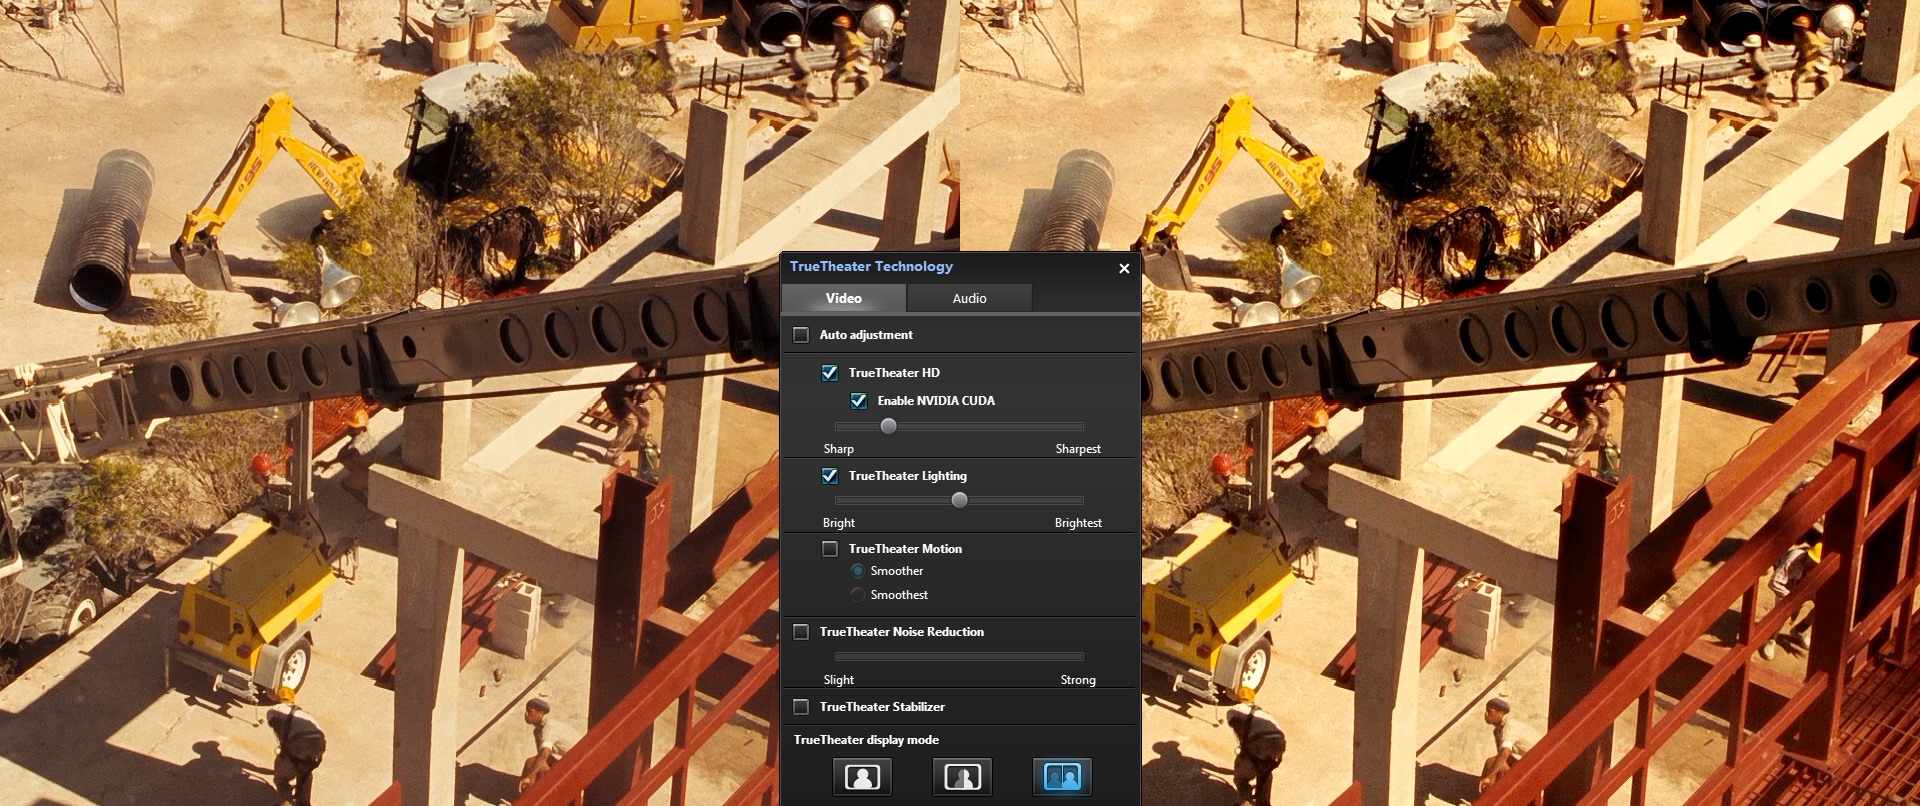Enable the Auto adjustment checkbox

(801, 335)
